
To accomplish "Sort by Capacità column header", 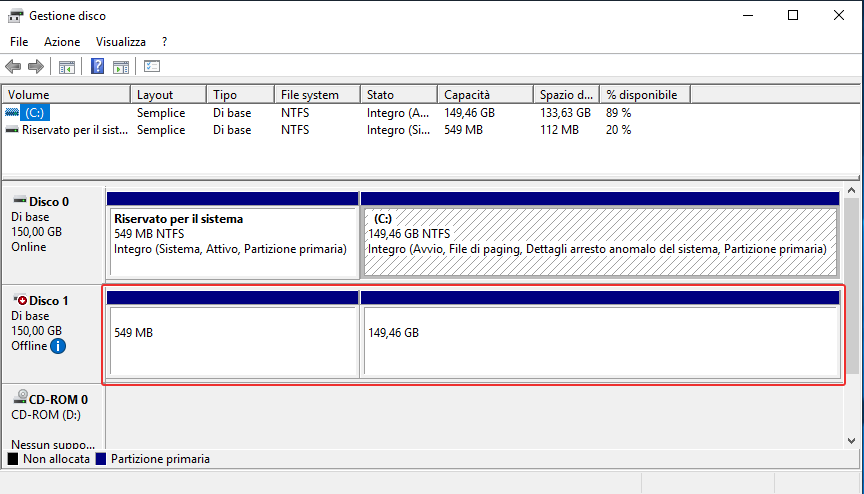I will pyautogui.click(x=485, y=95).
